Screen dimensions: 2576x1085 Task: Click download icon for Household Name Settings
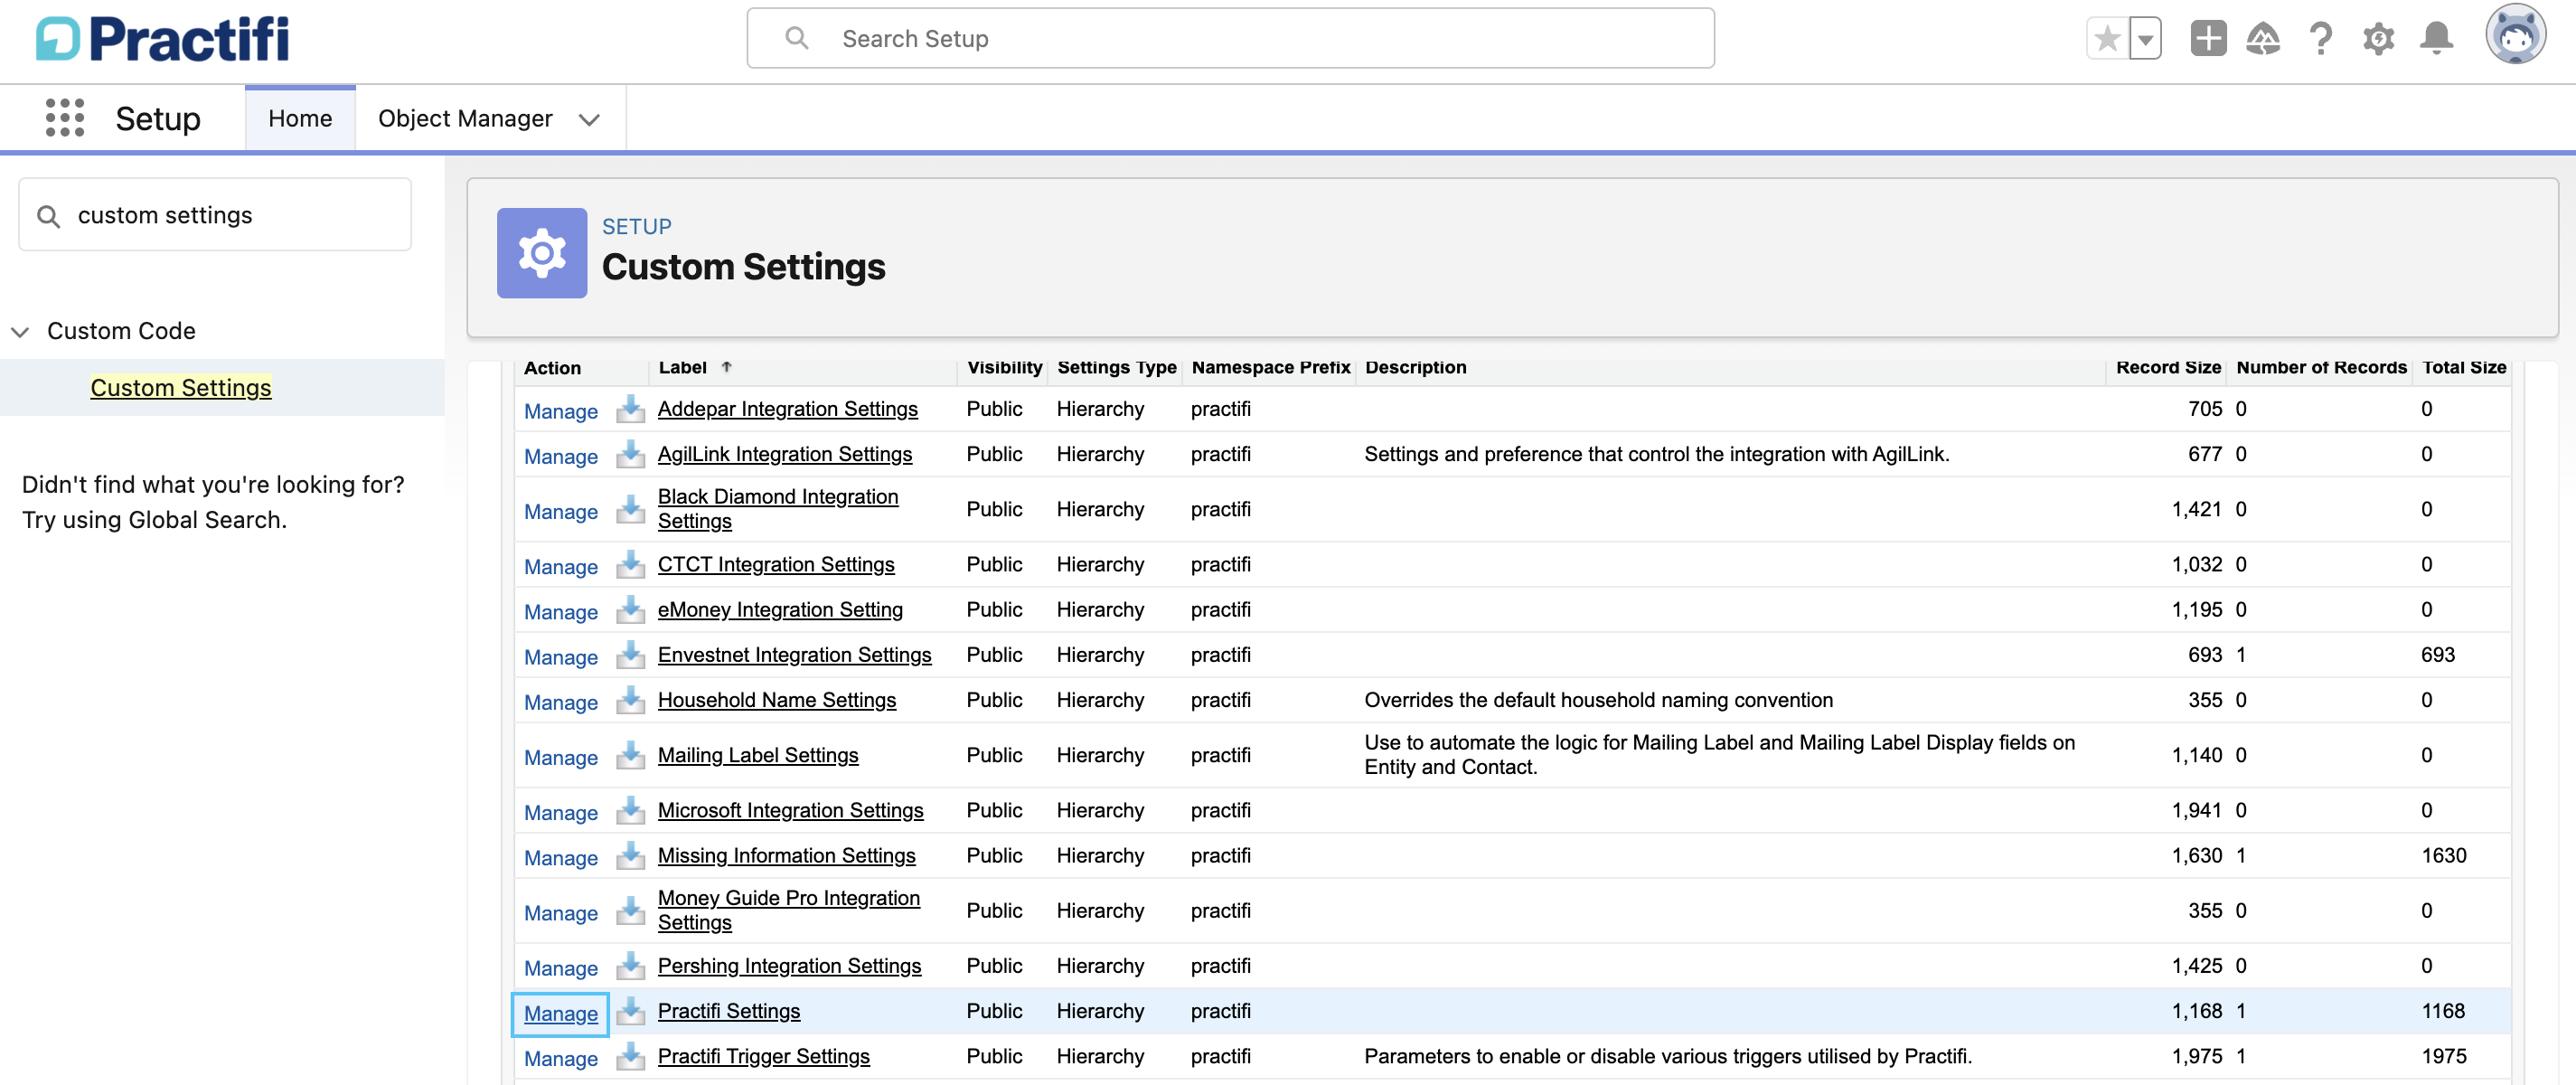tap(630, 700)
